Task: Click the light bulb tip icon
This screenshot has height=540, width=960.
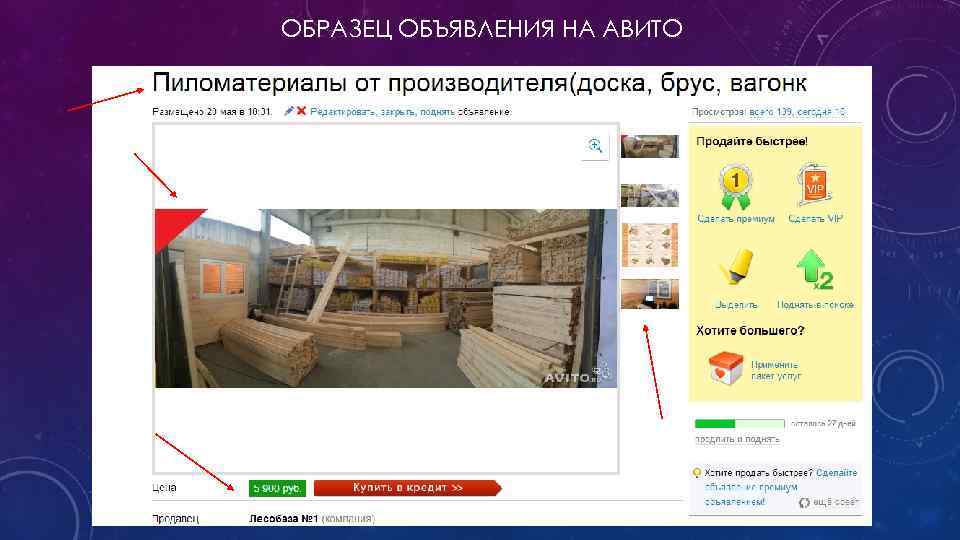Action: point(697,473)
